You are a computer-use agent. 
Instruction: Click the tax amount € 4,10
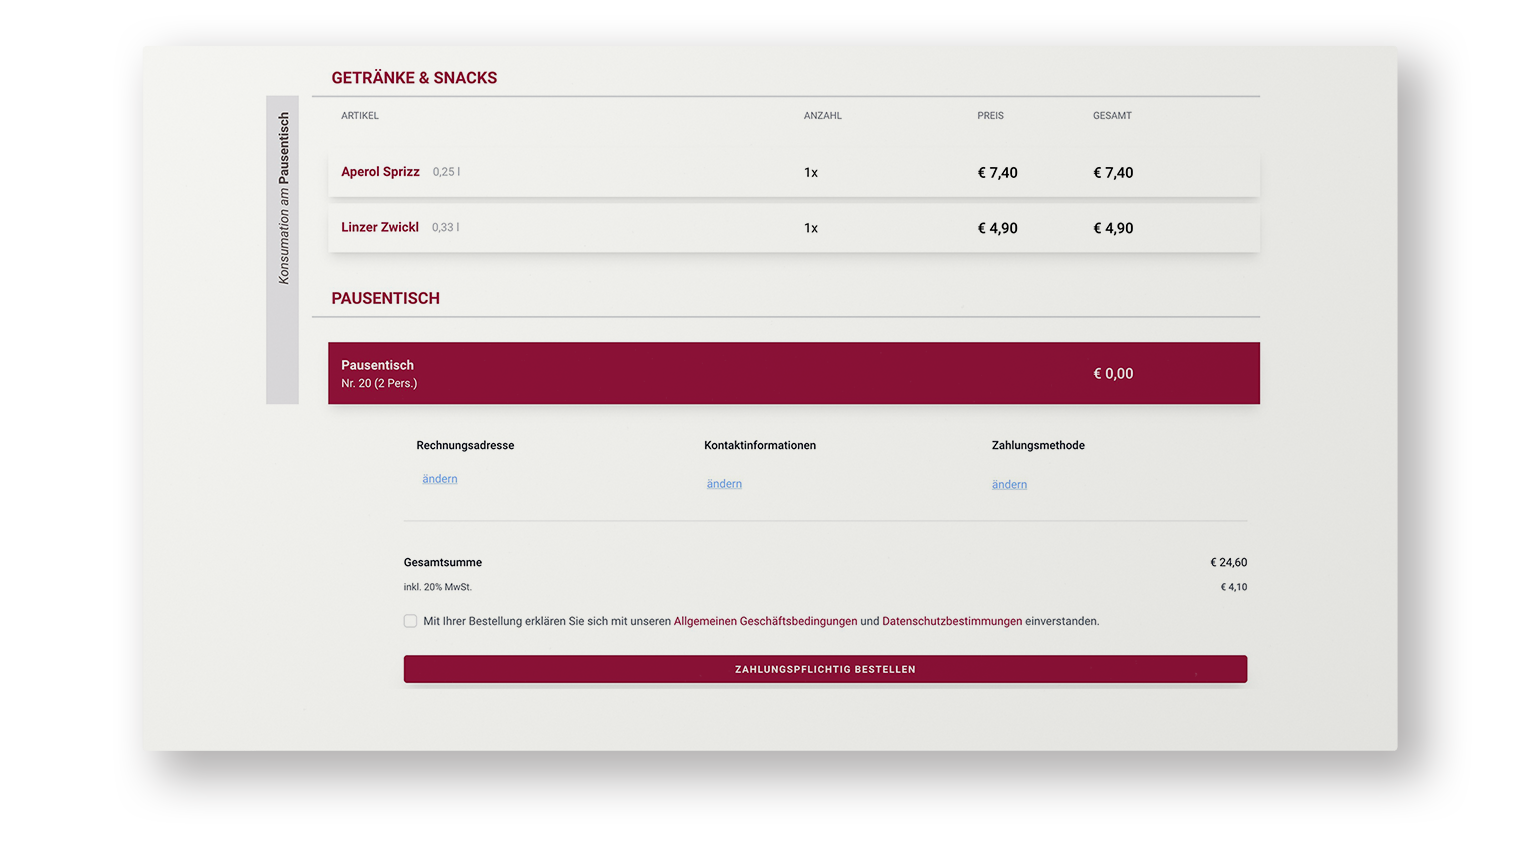[x=1234, y=587]
